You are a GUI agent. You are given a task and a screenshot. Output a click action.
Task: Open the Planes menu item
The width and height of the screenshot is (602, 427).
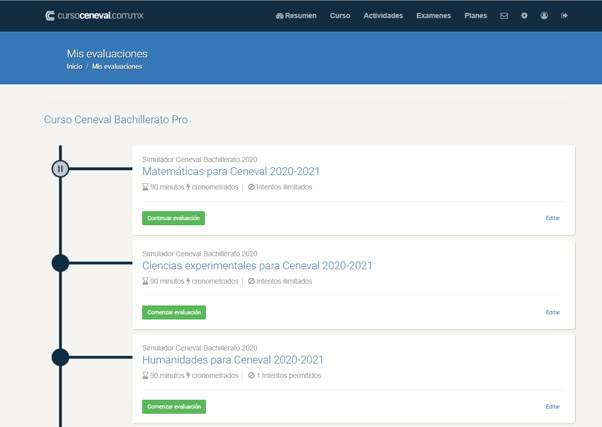click(476, 16)
